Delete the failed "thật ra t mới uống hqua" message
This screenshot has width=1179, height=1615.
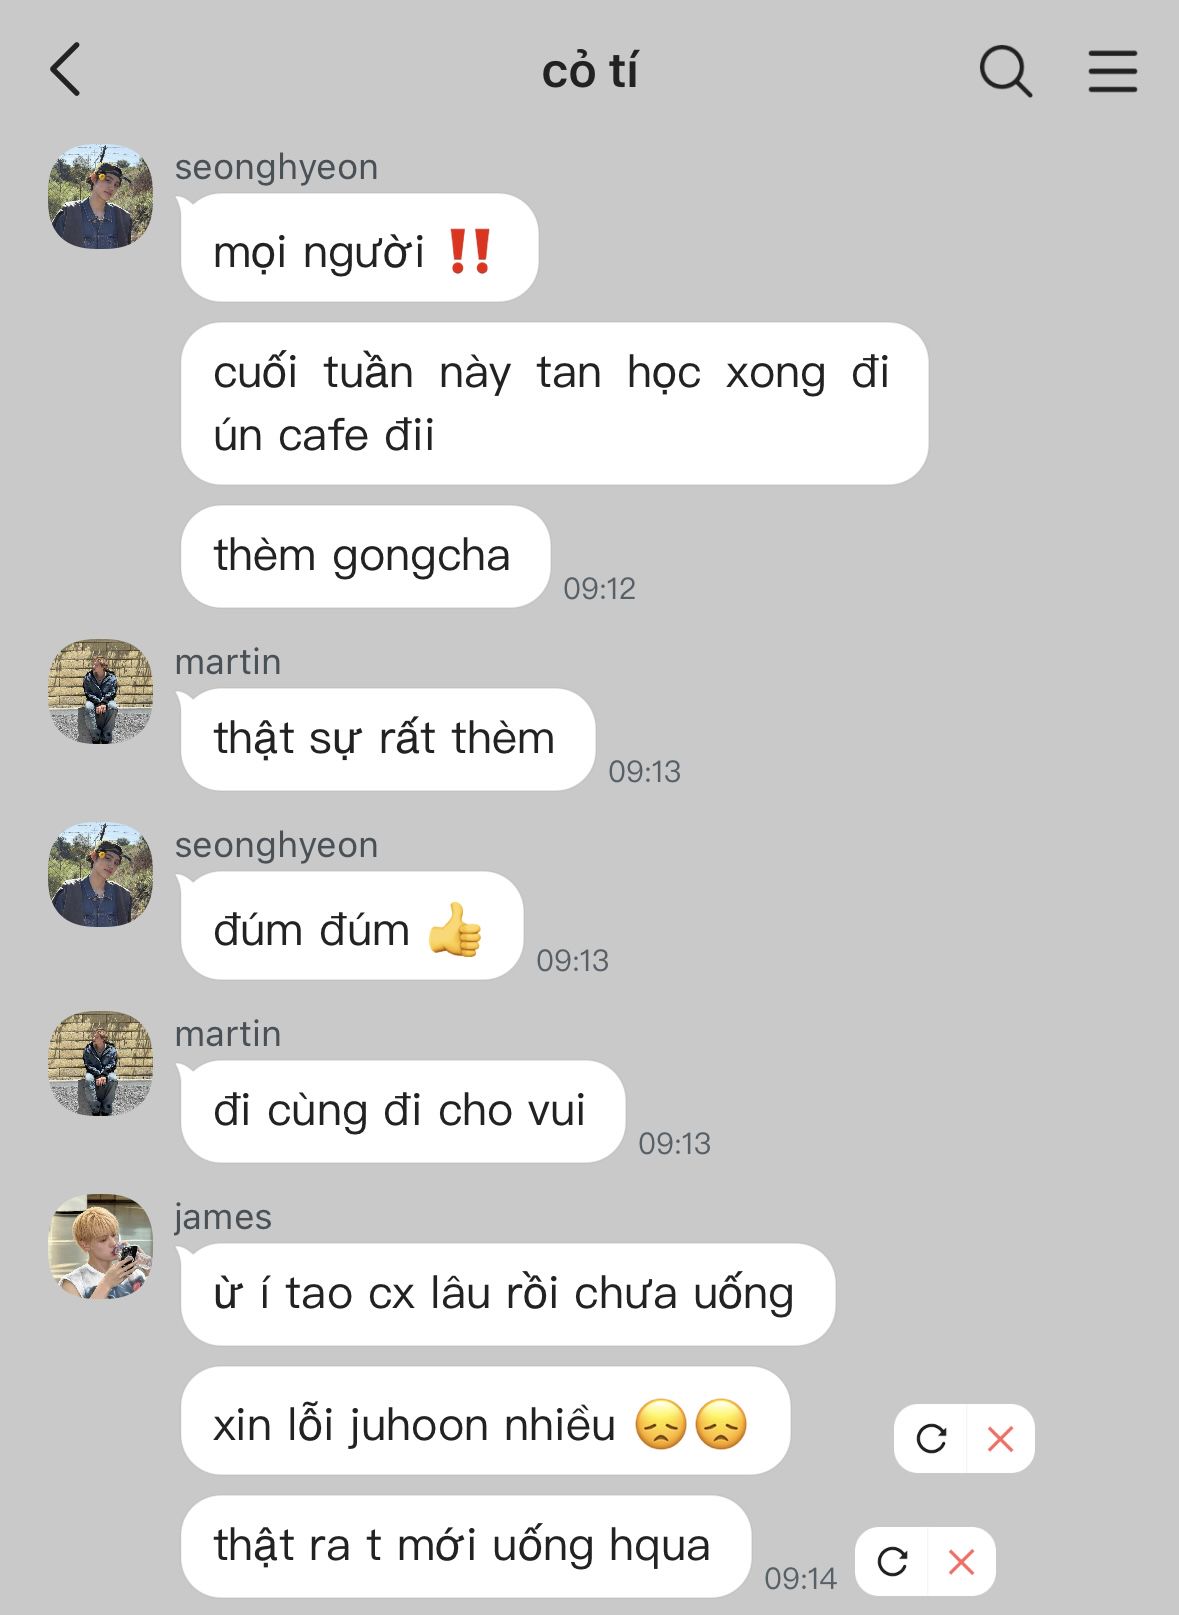click(961, 1561)
